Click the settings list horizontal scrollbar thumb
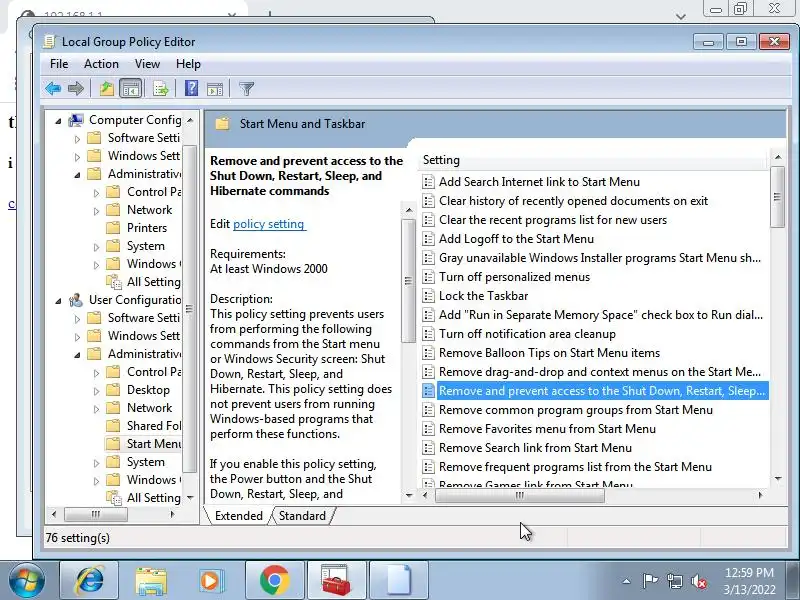Screen dimensions: 800x600 tap(519, 495)
